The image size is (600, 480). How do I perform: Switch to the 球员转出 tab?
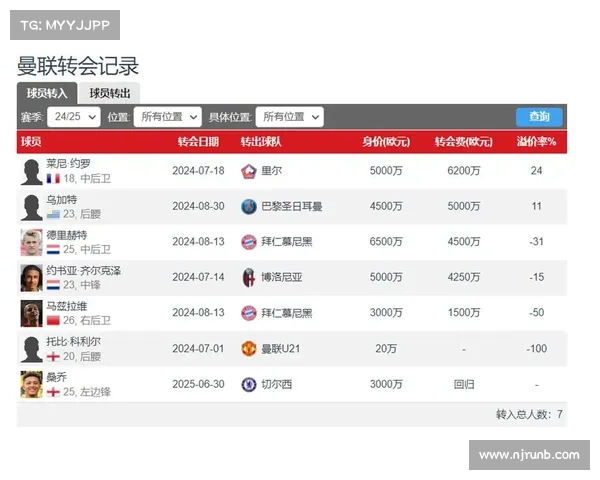click(x=110, y=93)
